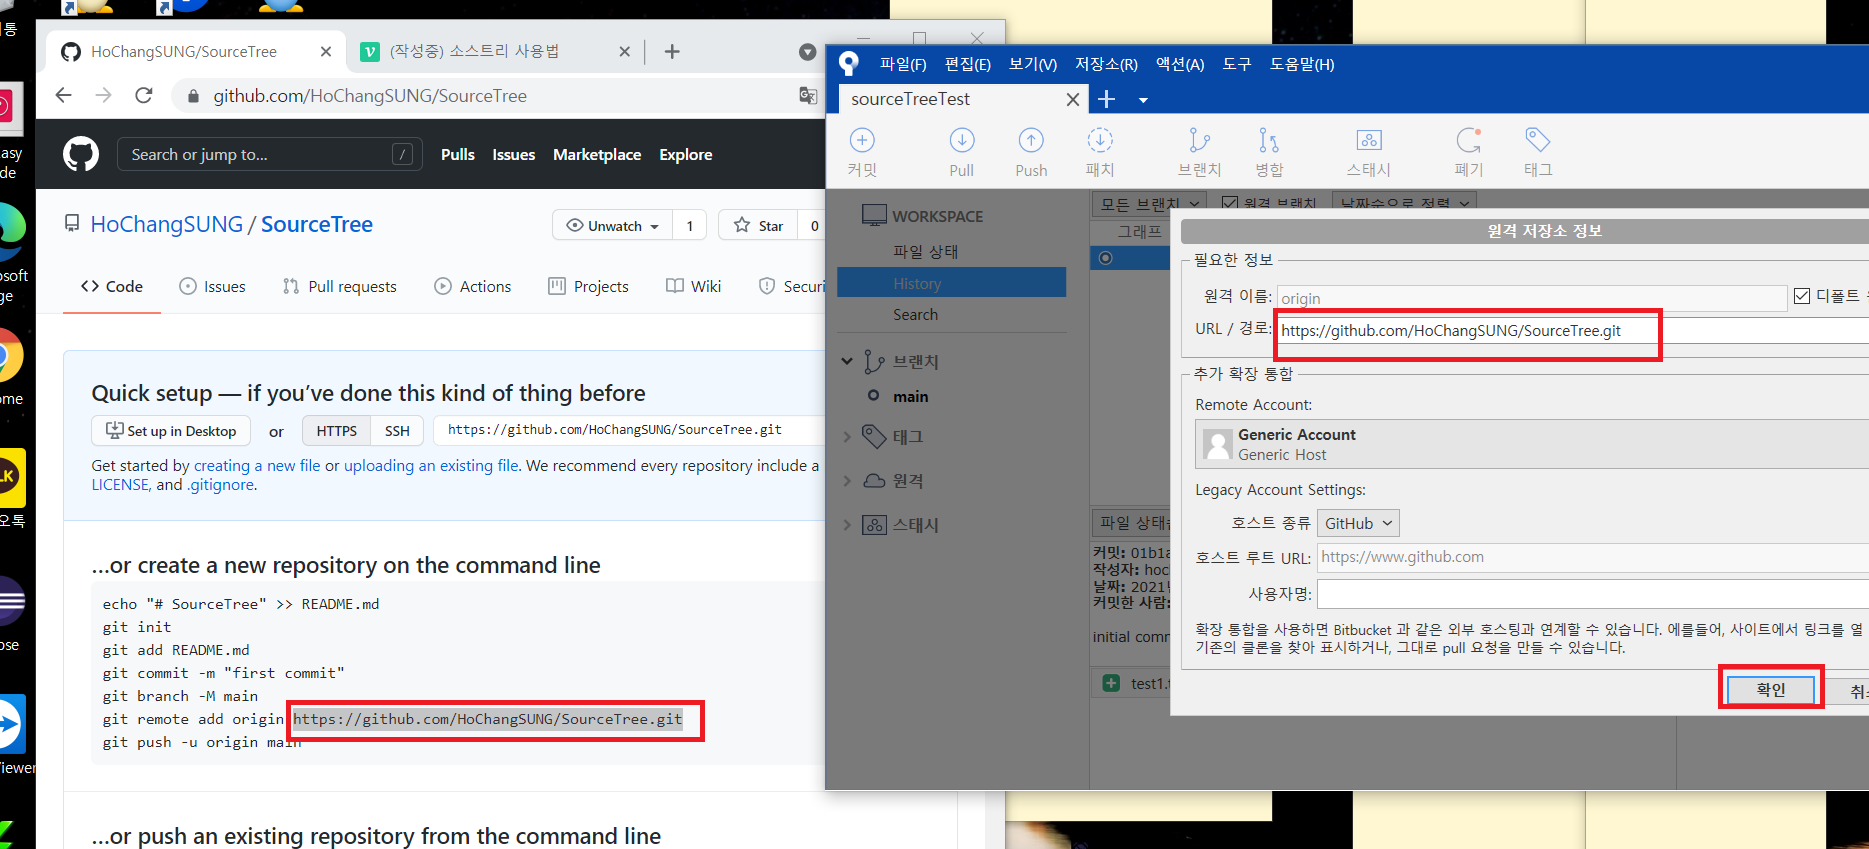Viewport: 1869px width, 849px height.
Task: Click the WORKSPACE monitor icon in sidebar
Action: click(874, 215)
